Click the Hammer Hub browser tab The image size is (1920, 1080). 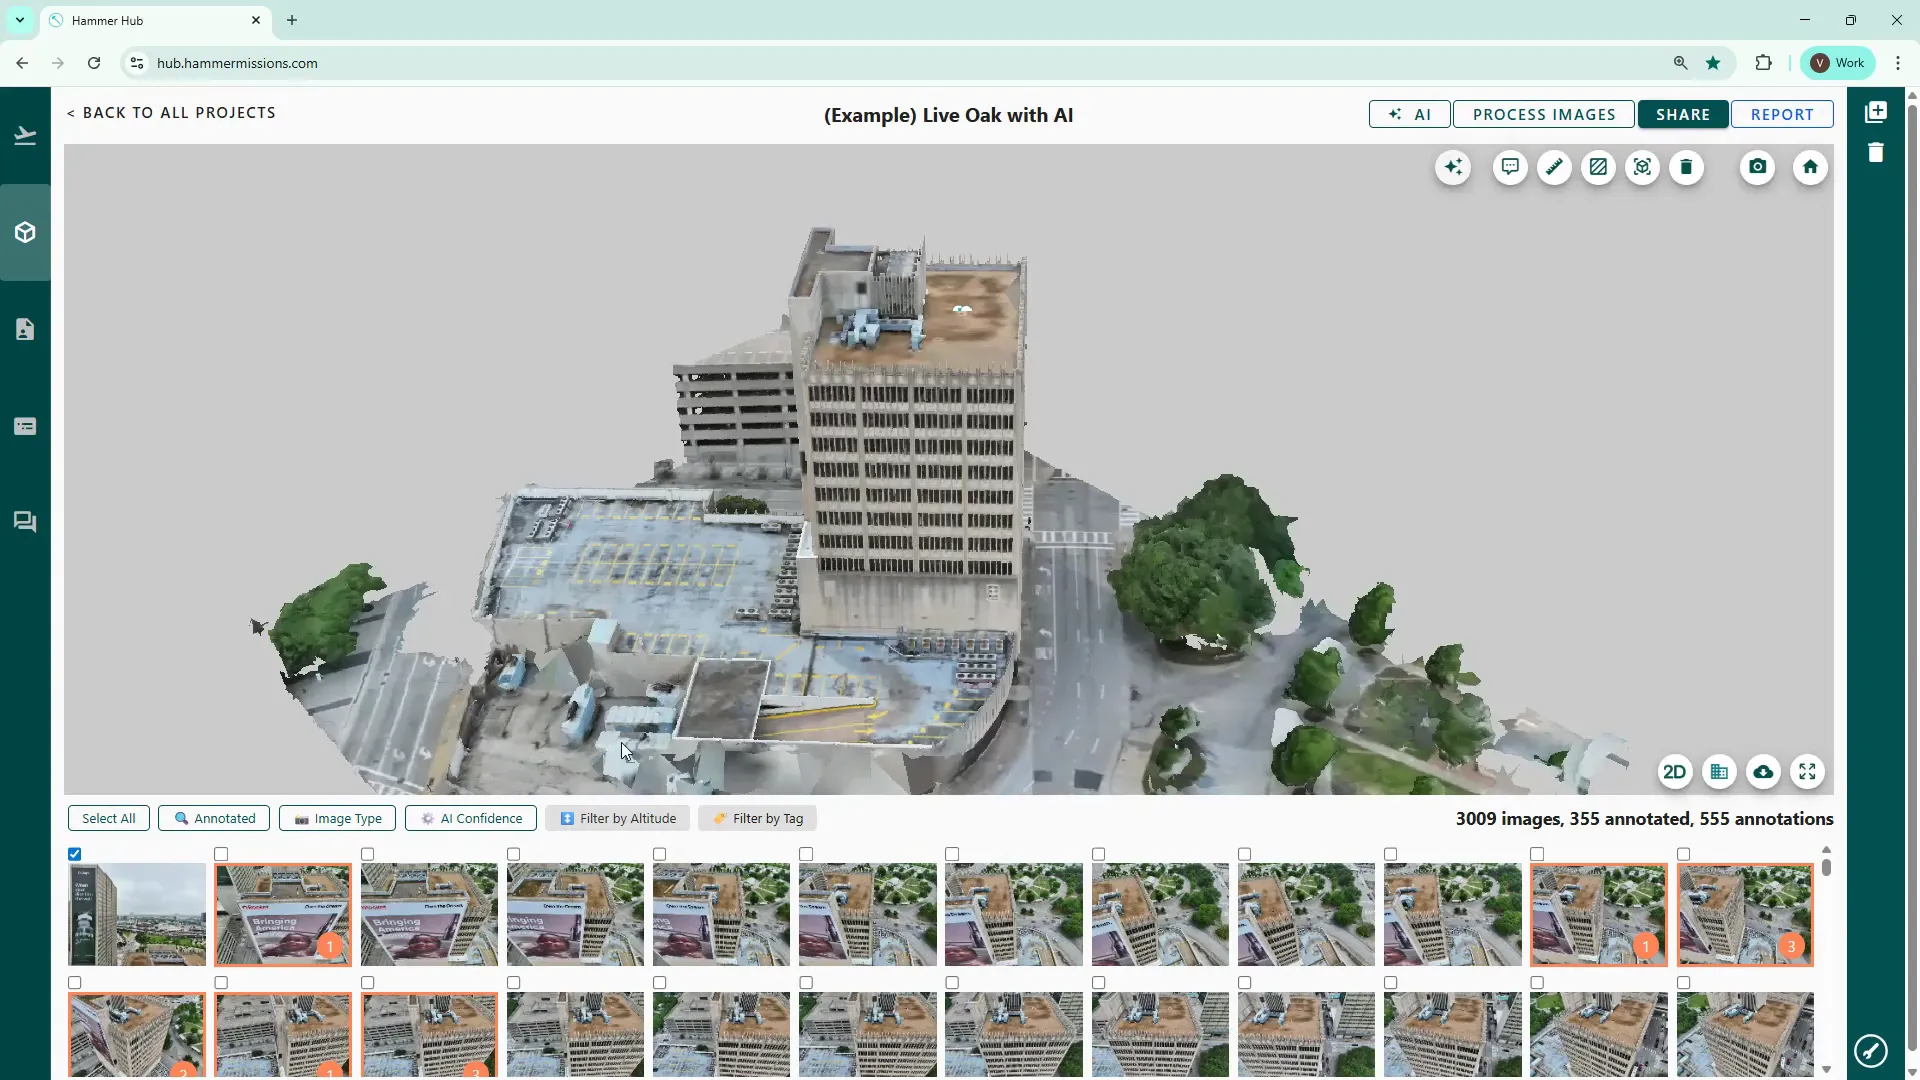tap(150, 20)
